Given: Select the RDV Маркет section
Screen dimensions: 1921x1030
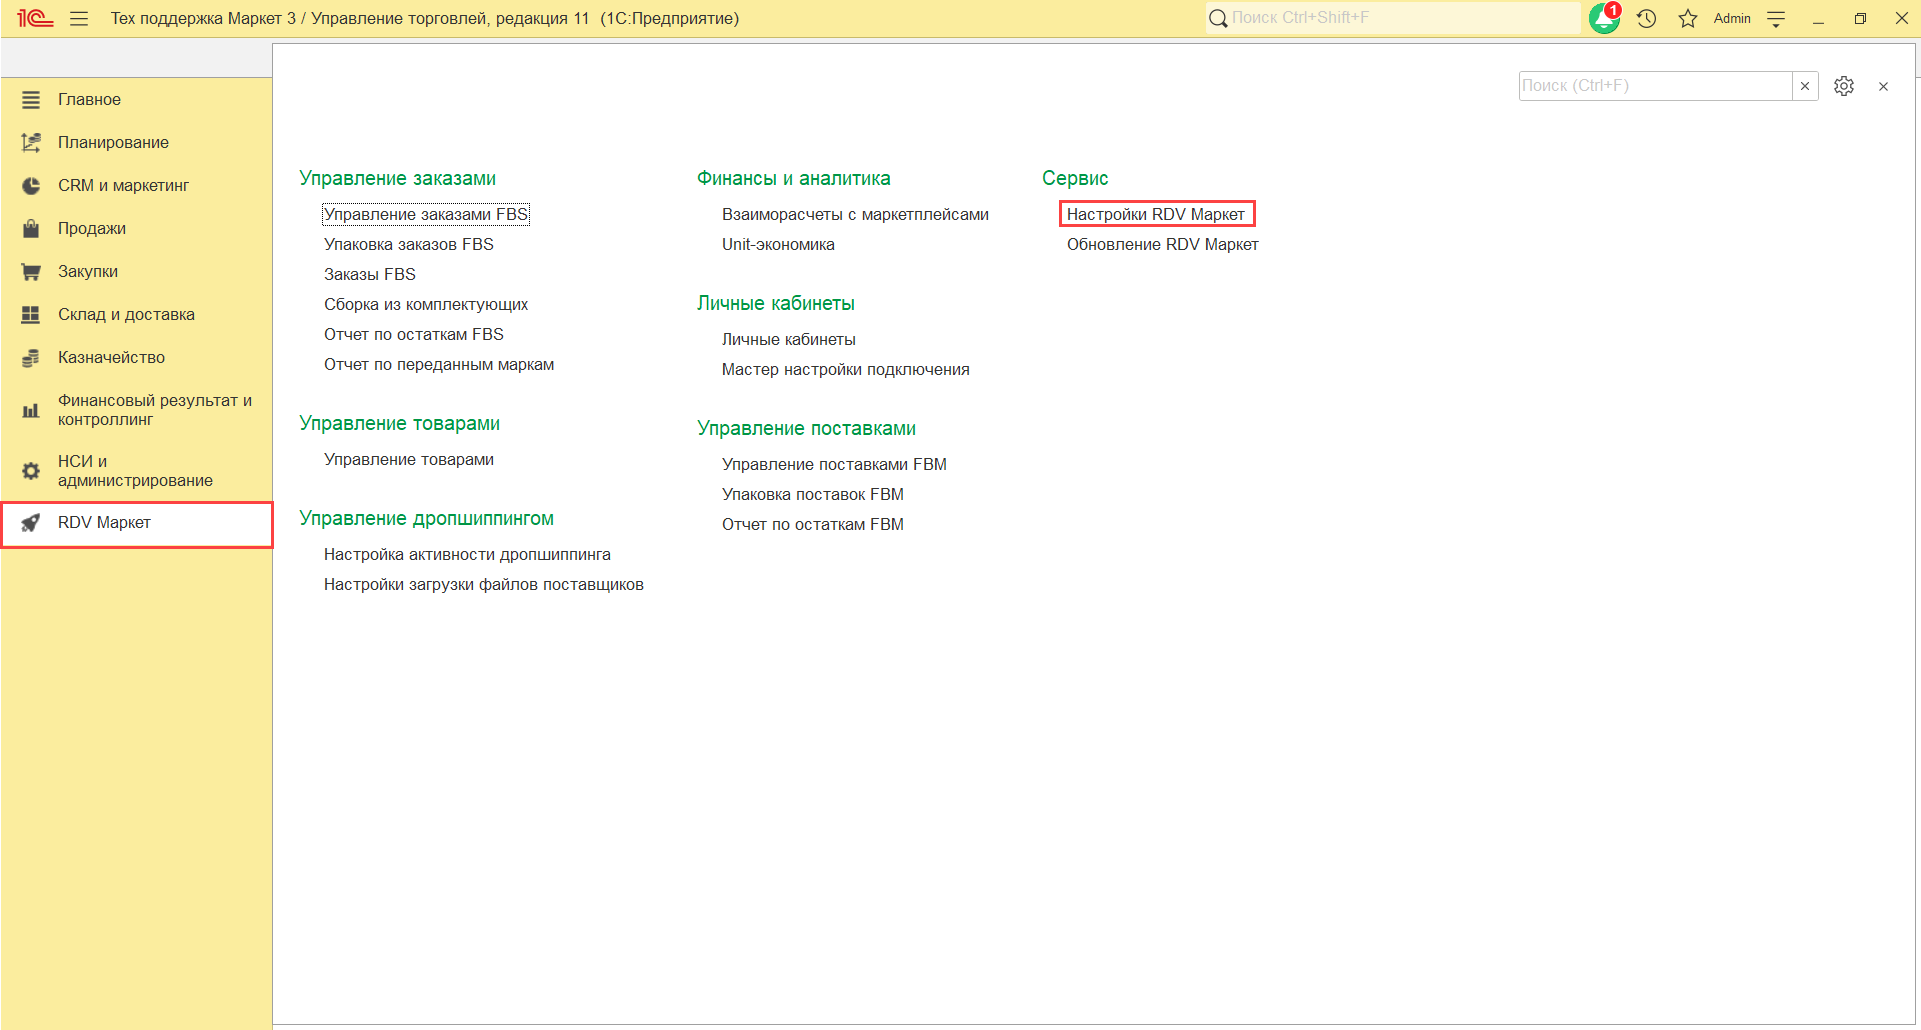Looking at the screenshot, I should point(104,523).
